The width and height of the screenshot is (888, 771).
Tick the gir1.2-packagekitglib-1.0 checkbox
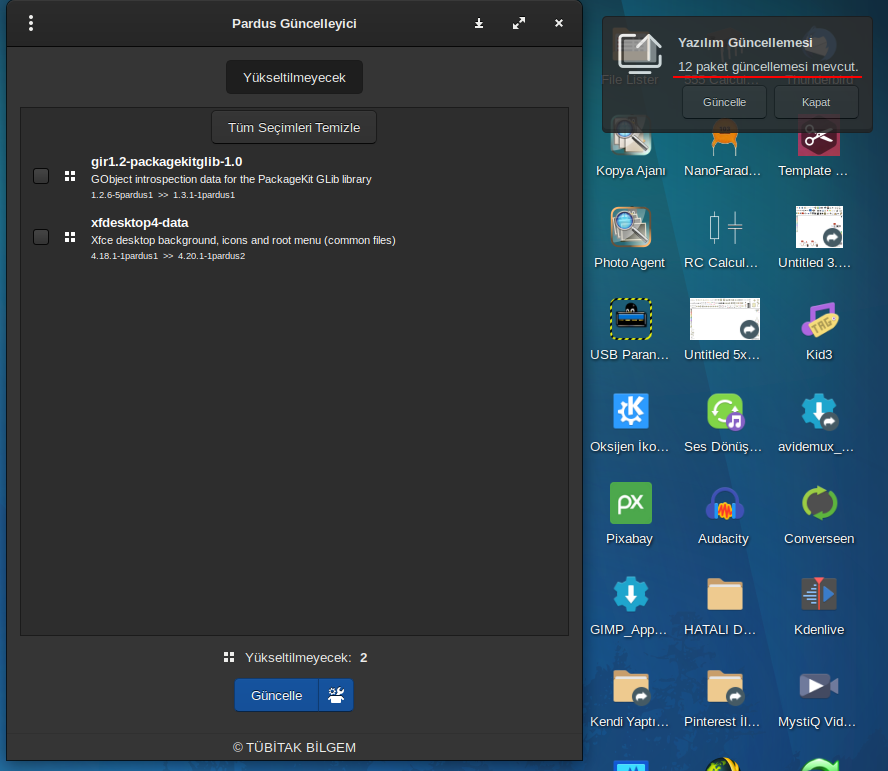point(41,176)
